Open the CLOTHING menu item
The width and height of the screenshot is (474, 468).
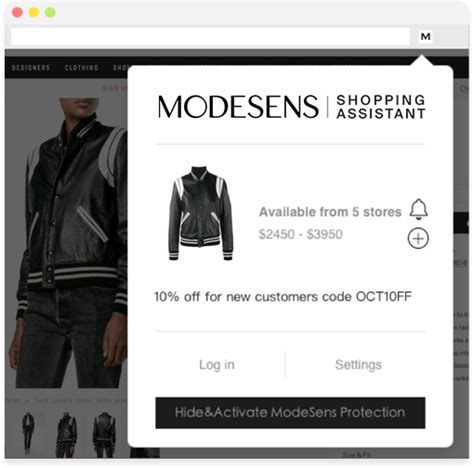[x=82, y=68]
